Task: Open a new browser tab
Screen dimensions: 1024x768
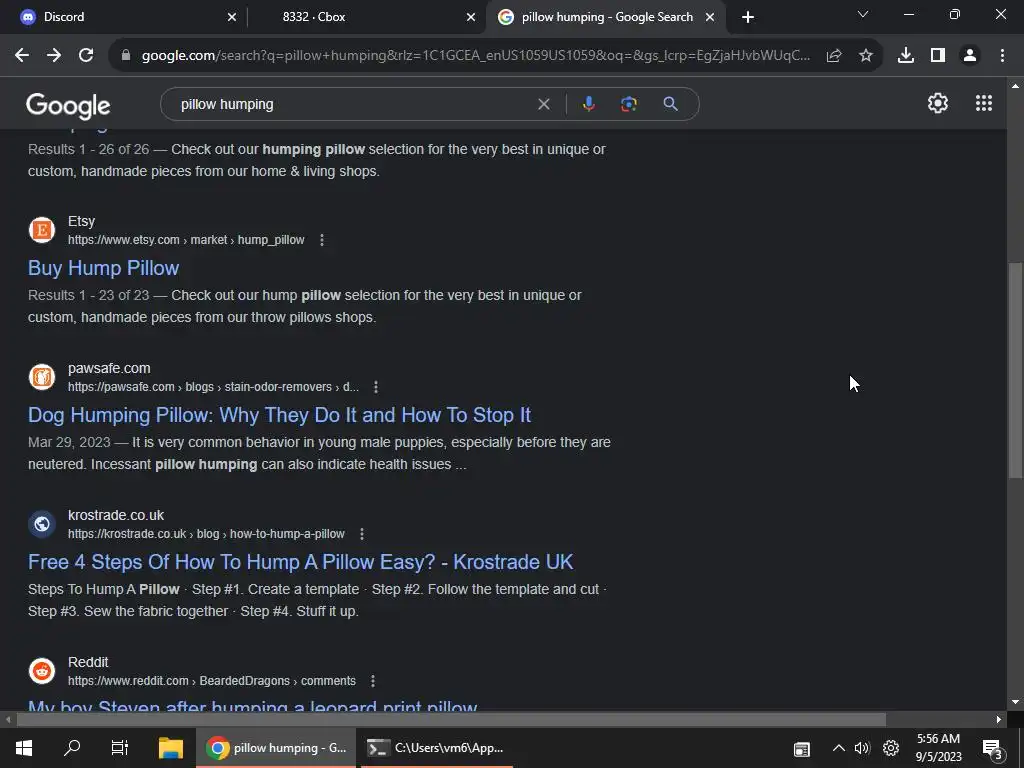Action: click(748, 17)
